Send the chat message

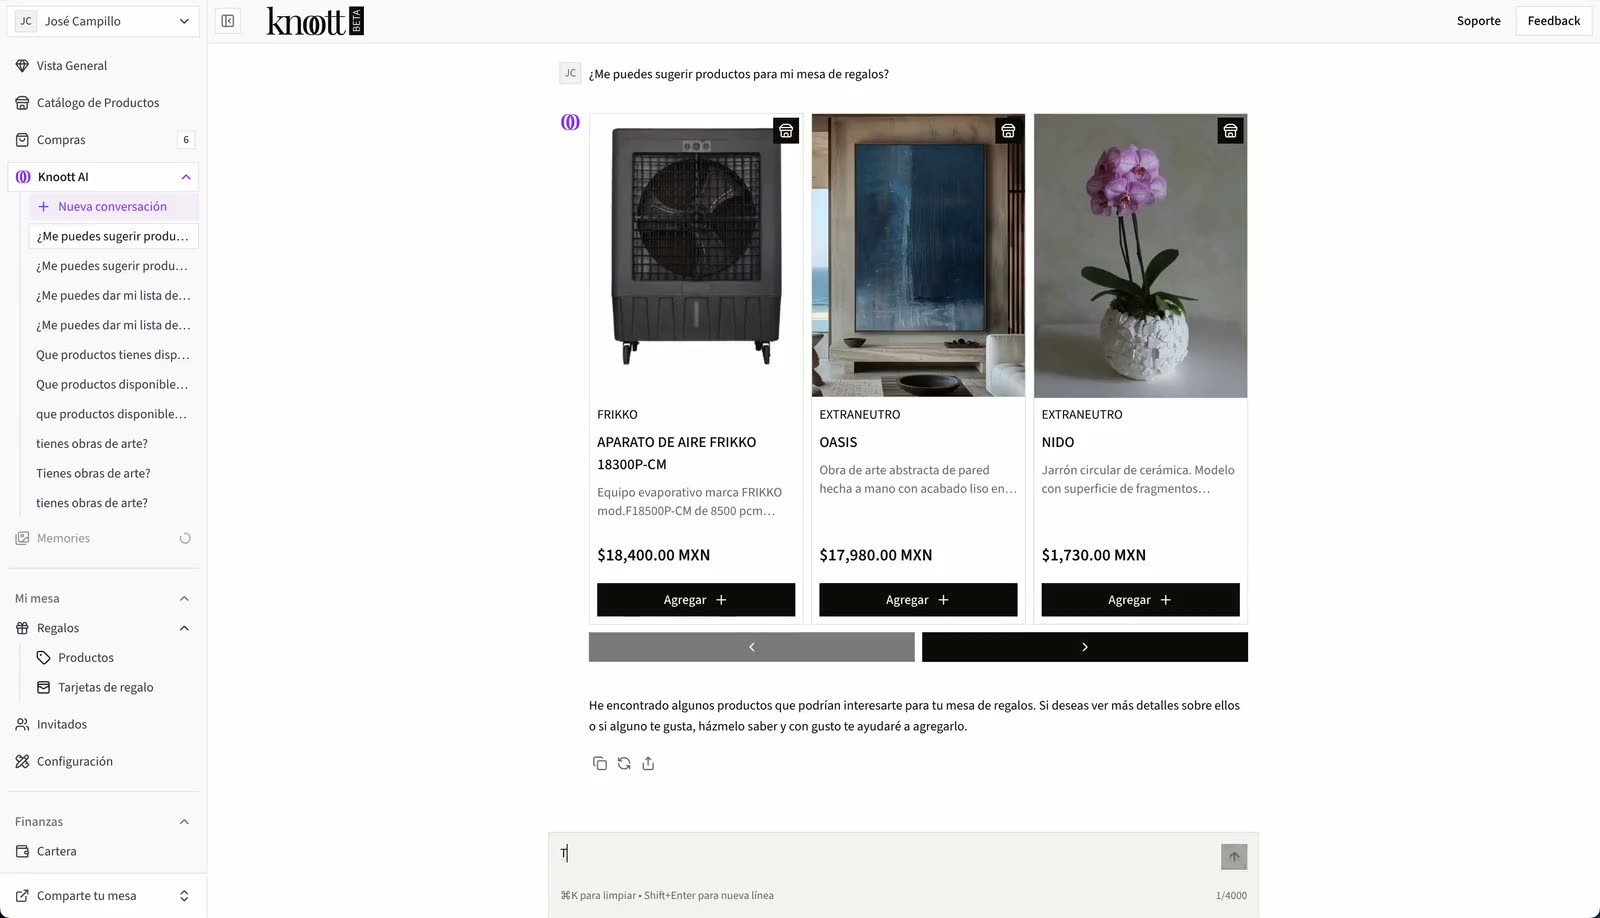[1233, 856]
